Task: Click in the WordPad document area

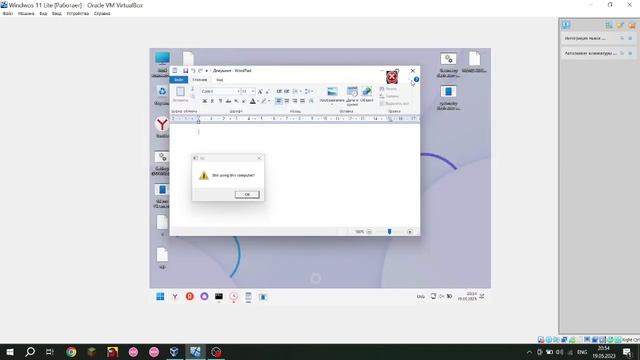Action: pyautogui.click(x=294, y=176)
